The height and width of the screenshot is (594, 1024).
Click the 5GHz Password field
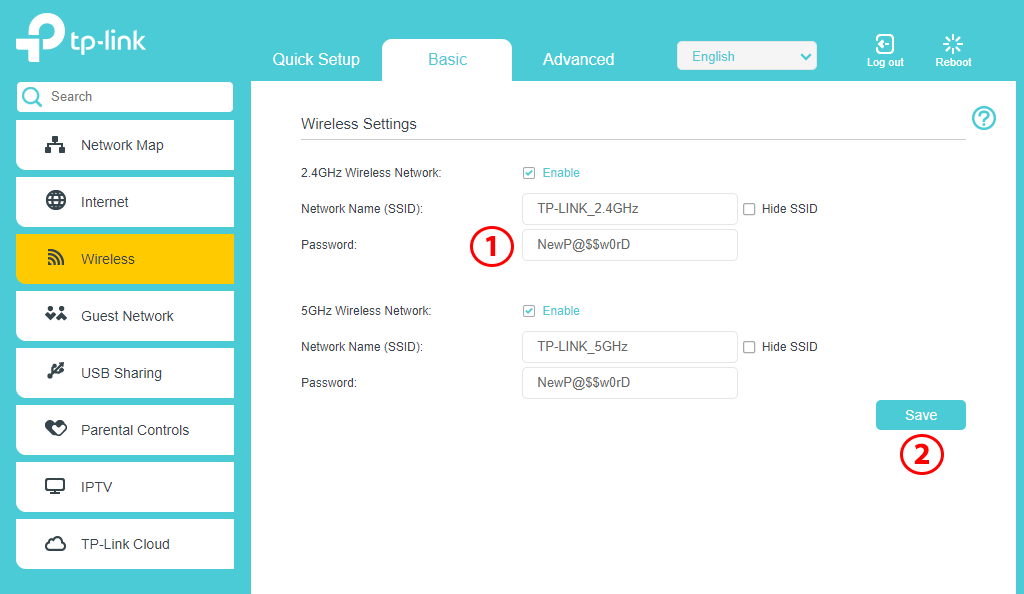click(x=630, y=383)
